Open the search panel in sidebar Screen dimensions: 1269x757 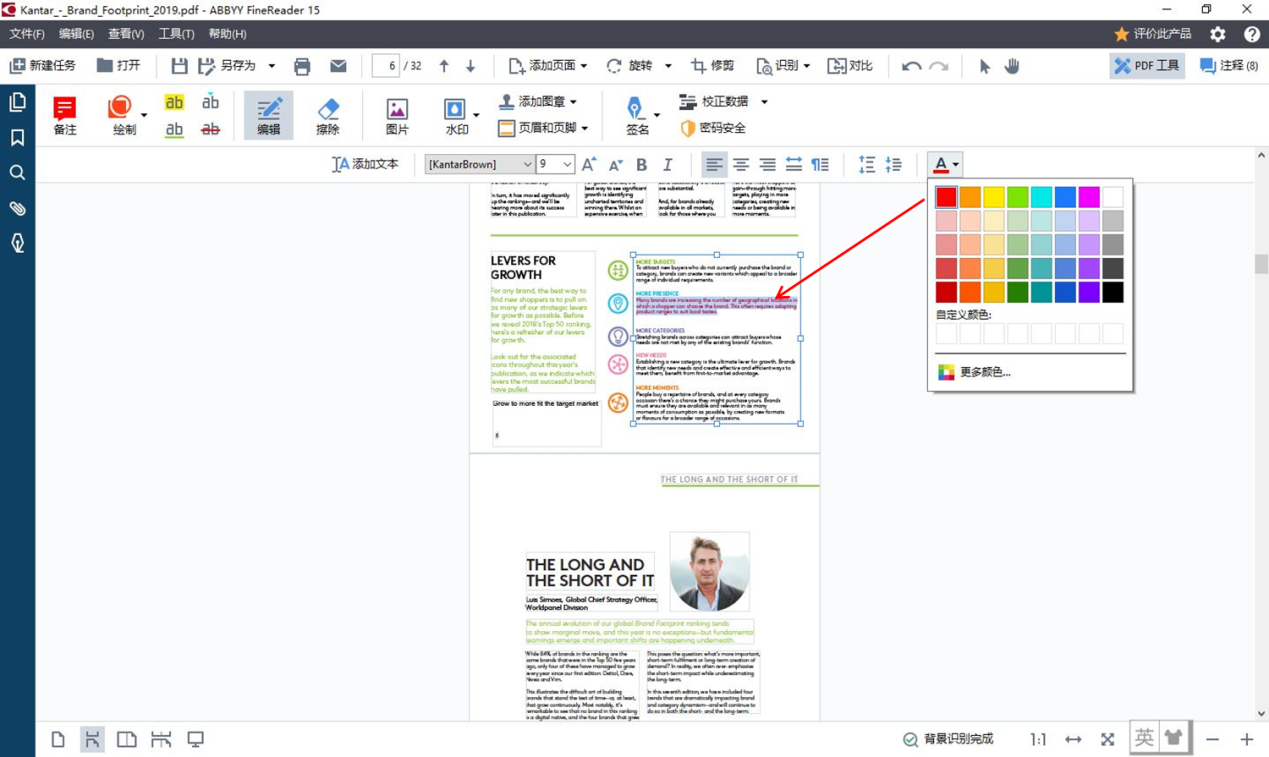click(18, 173)
